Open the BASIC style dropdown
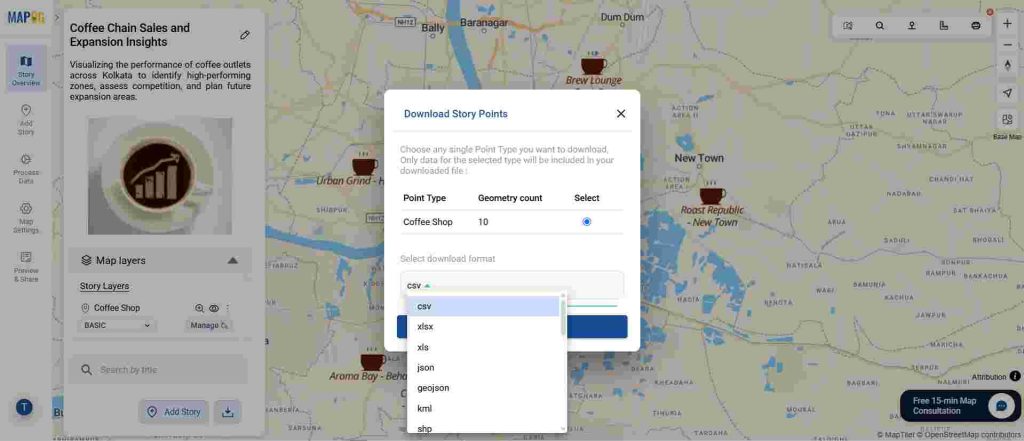The image size is (1024, 441). (118, 325)
